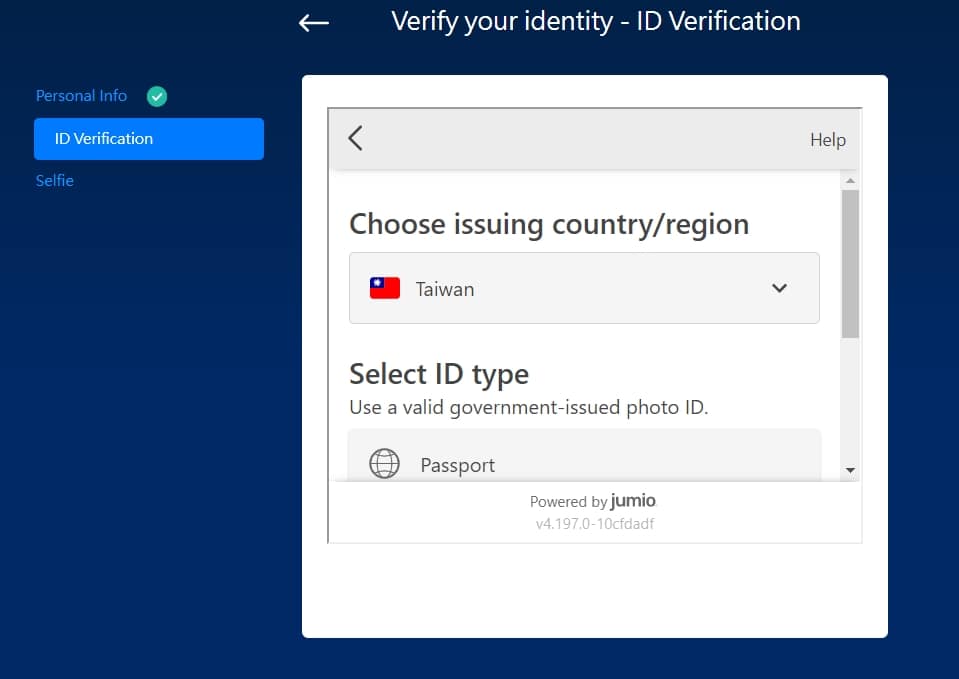Open Help in the Jumio panel

[x=828, y=139]
